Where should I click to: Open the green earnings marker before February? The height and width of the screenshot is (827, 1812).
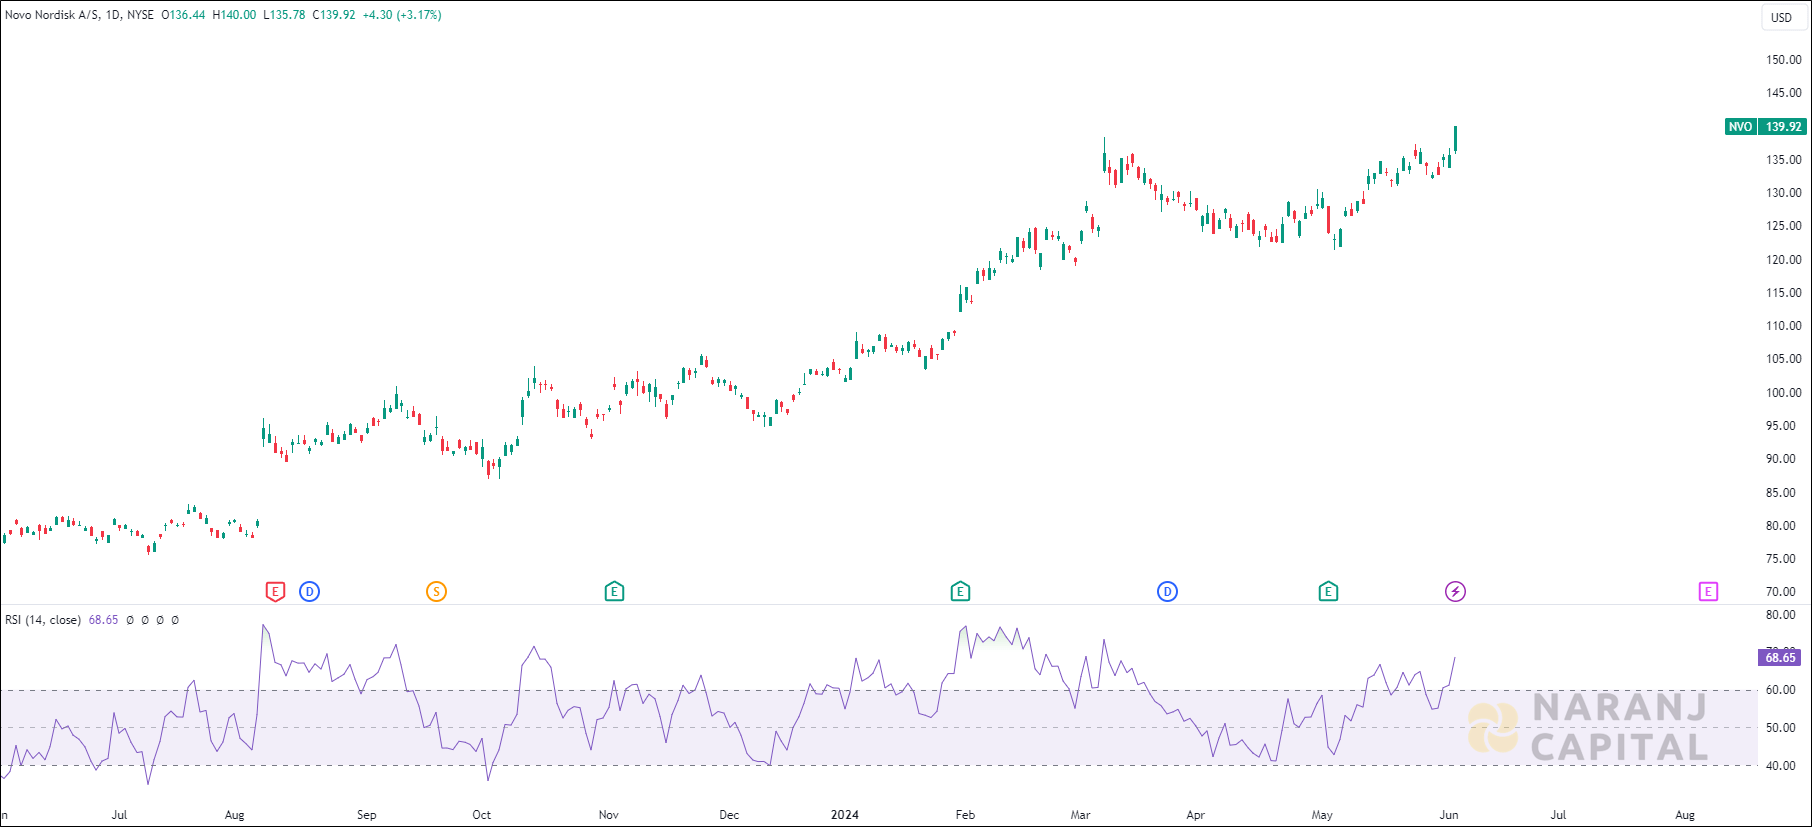coord(960,592)
